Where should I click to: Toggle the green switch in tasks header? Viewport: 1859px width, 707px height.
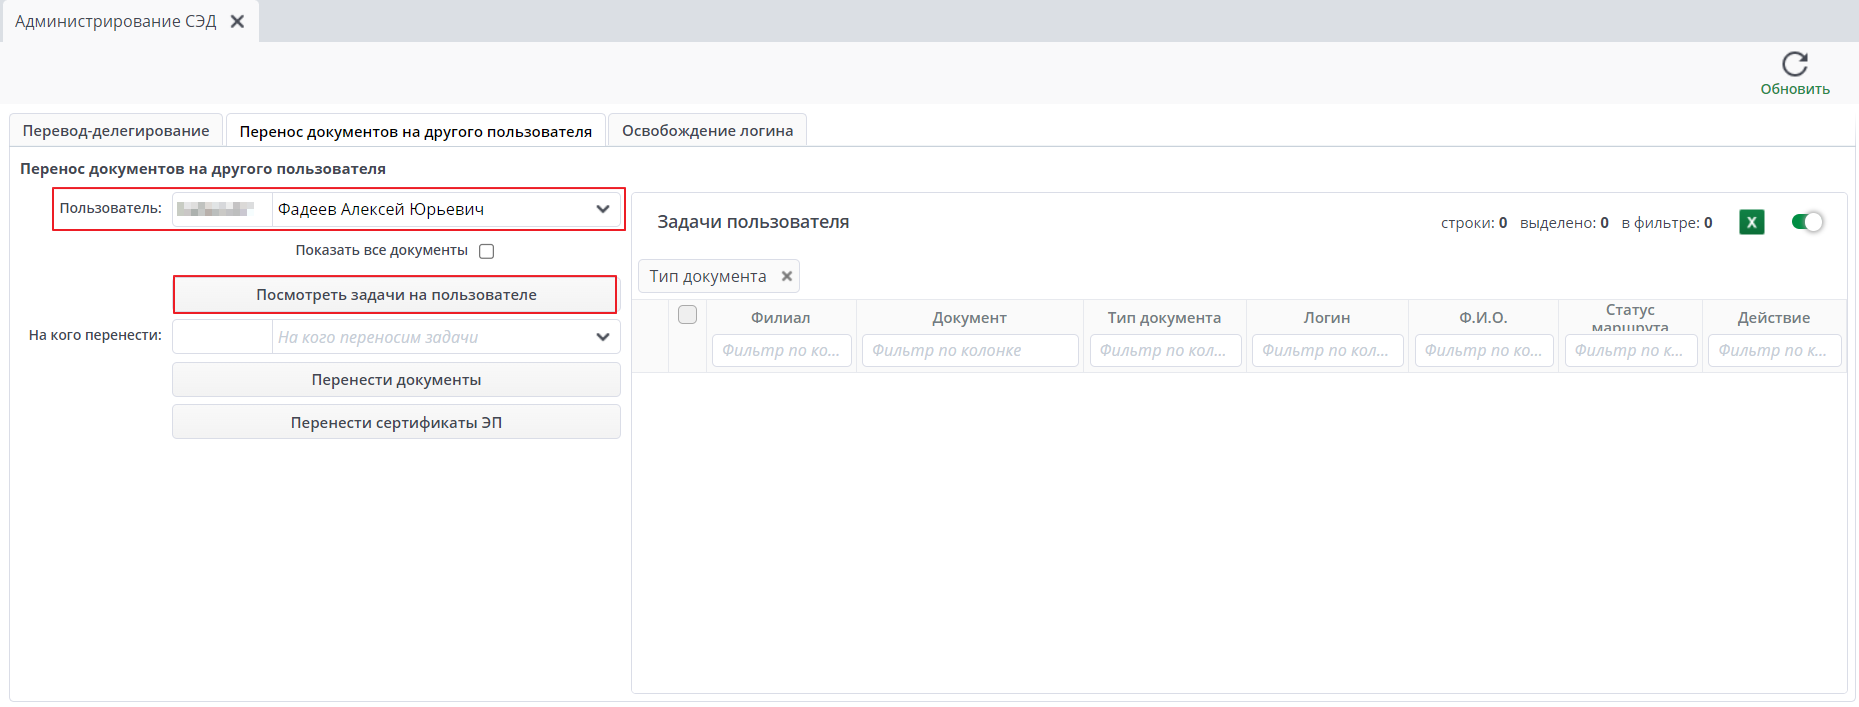[x=1807, y=222]
